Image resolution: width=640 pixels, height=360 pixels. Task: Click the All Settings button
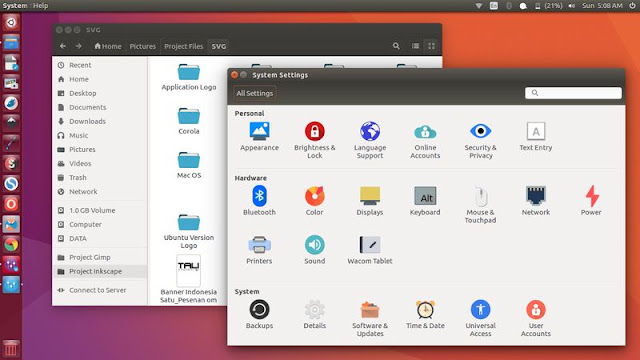click(x=254, y=93)
